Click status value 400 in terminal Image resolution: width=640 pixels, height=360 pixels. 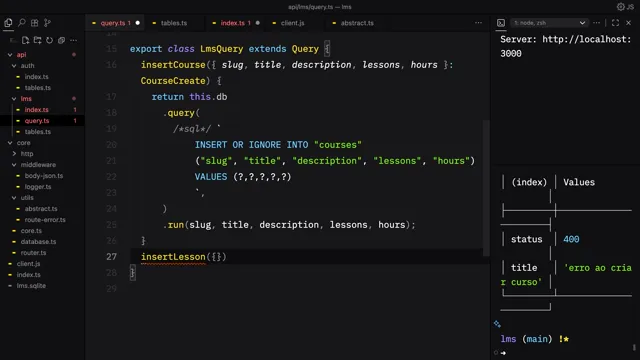(571, 240)
